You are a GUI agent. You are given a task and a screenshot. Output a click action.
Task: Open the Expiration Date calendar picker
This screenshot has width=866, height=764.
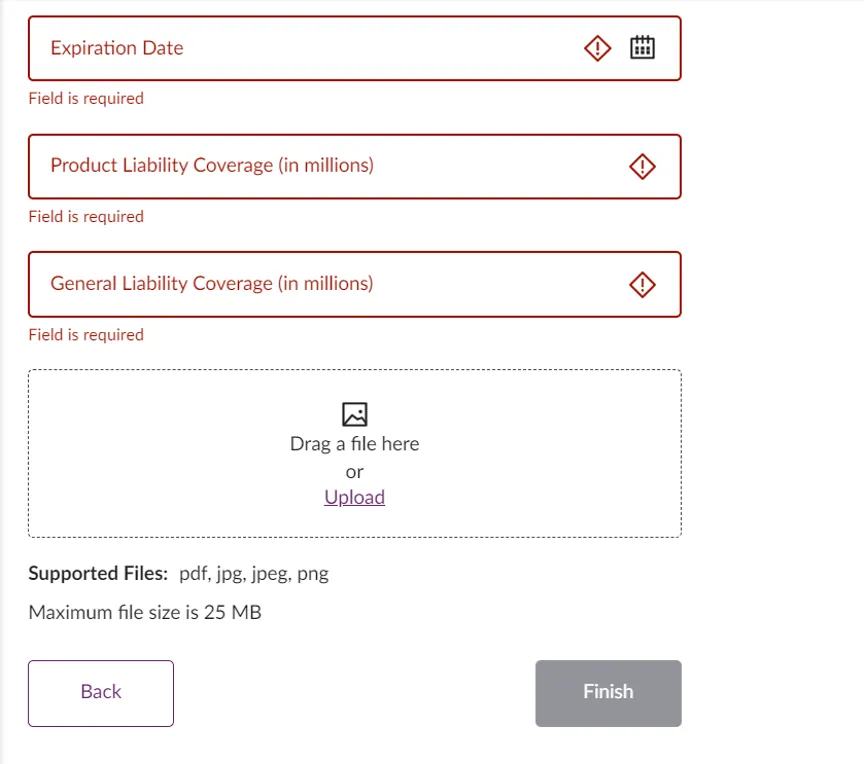point(642,48)
